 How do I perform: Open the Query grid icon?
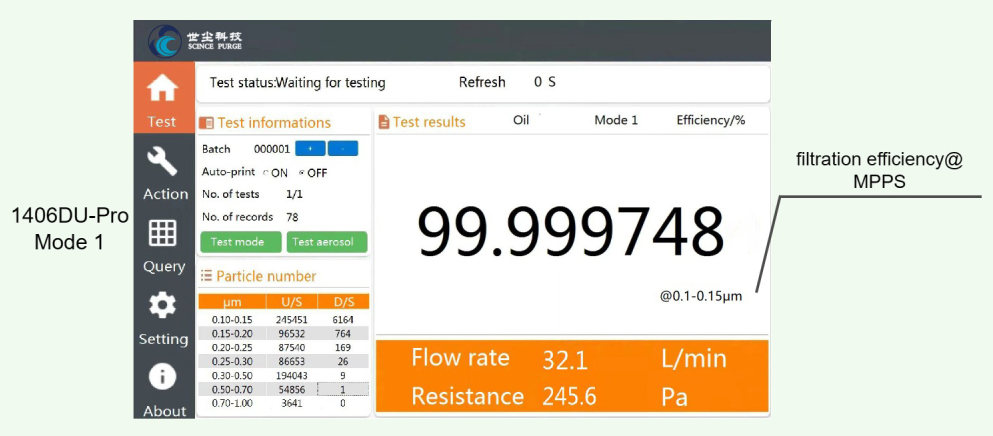(x=162, y=234)
